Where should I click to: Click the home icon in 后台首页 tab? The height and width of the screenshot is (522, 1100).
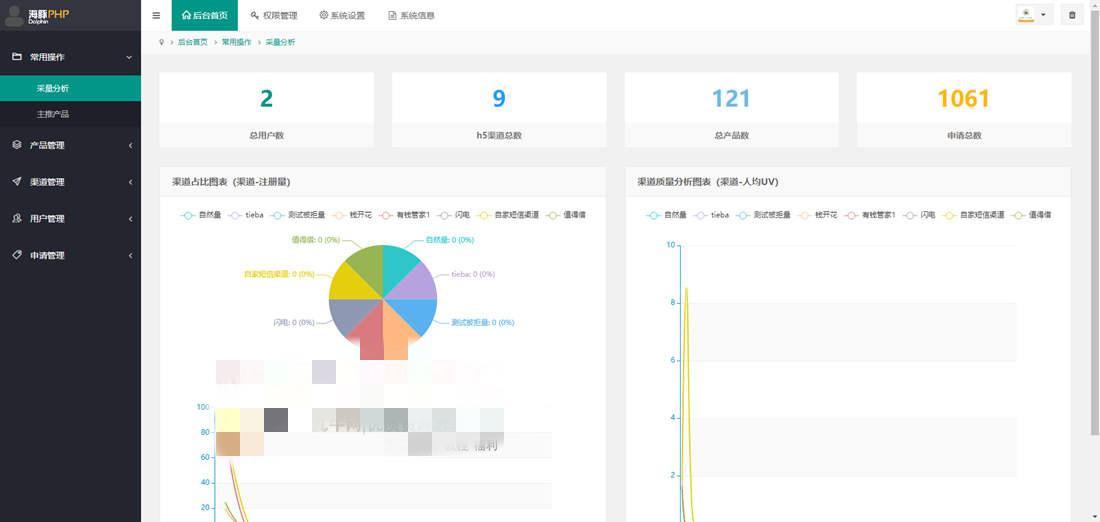186,15
